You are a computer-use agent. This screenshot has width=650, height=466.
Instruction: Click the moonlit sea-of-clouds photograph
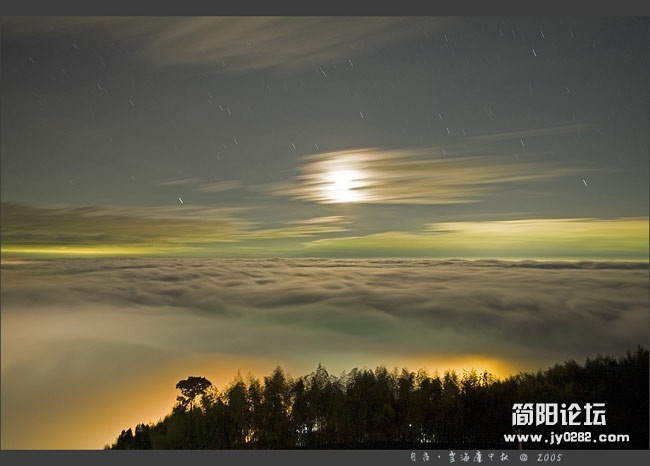[x=325, y=233]
